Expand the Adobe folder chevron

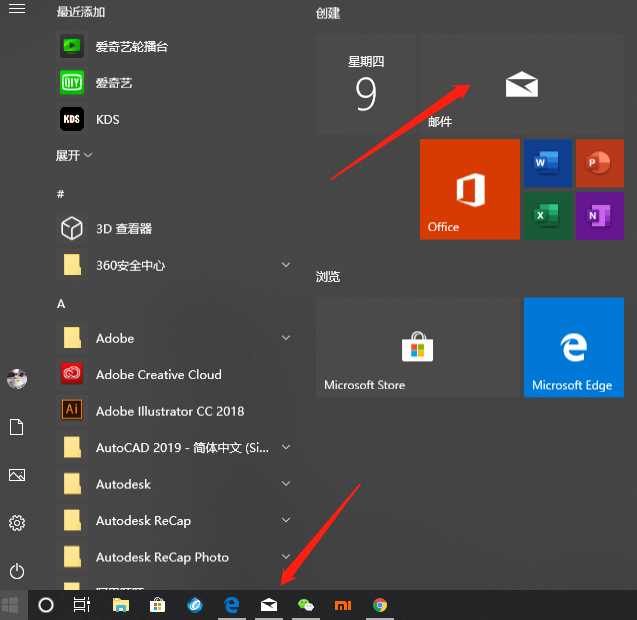[286, 338]
